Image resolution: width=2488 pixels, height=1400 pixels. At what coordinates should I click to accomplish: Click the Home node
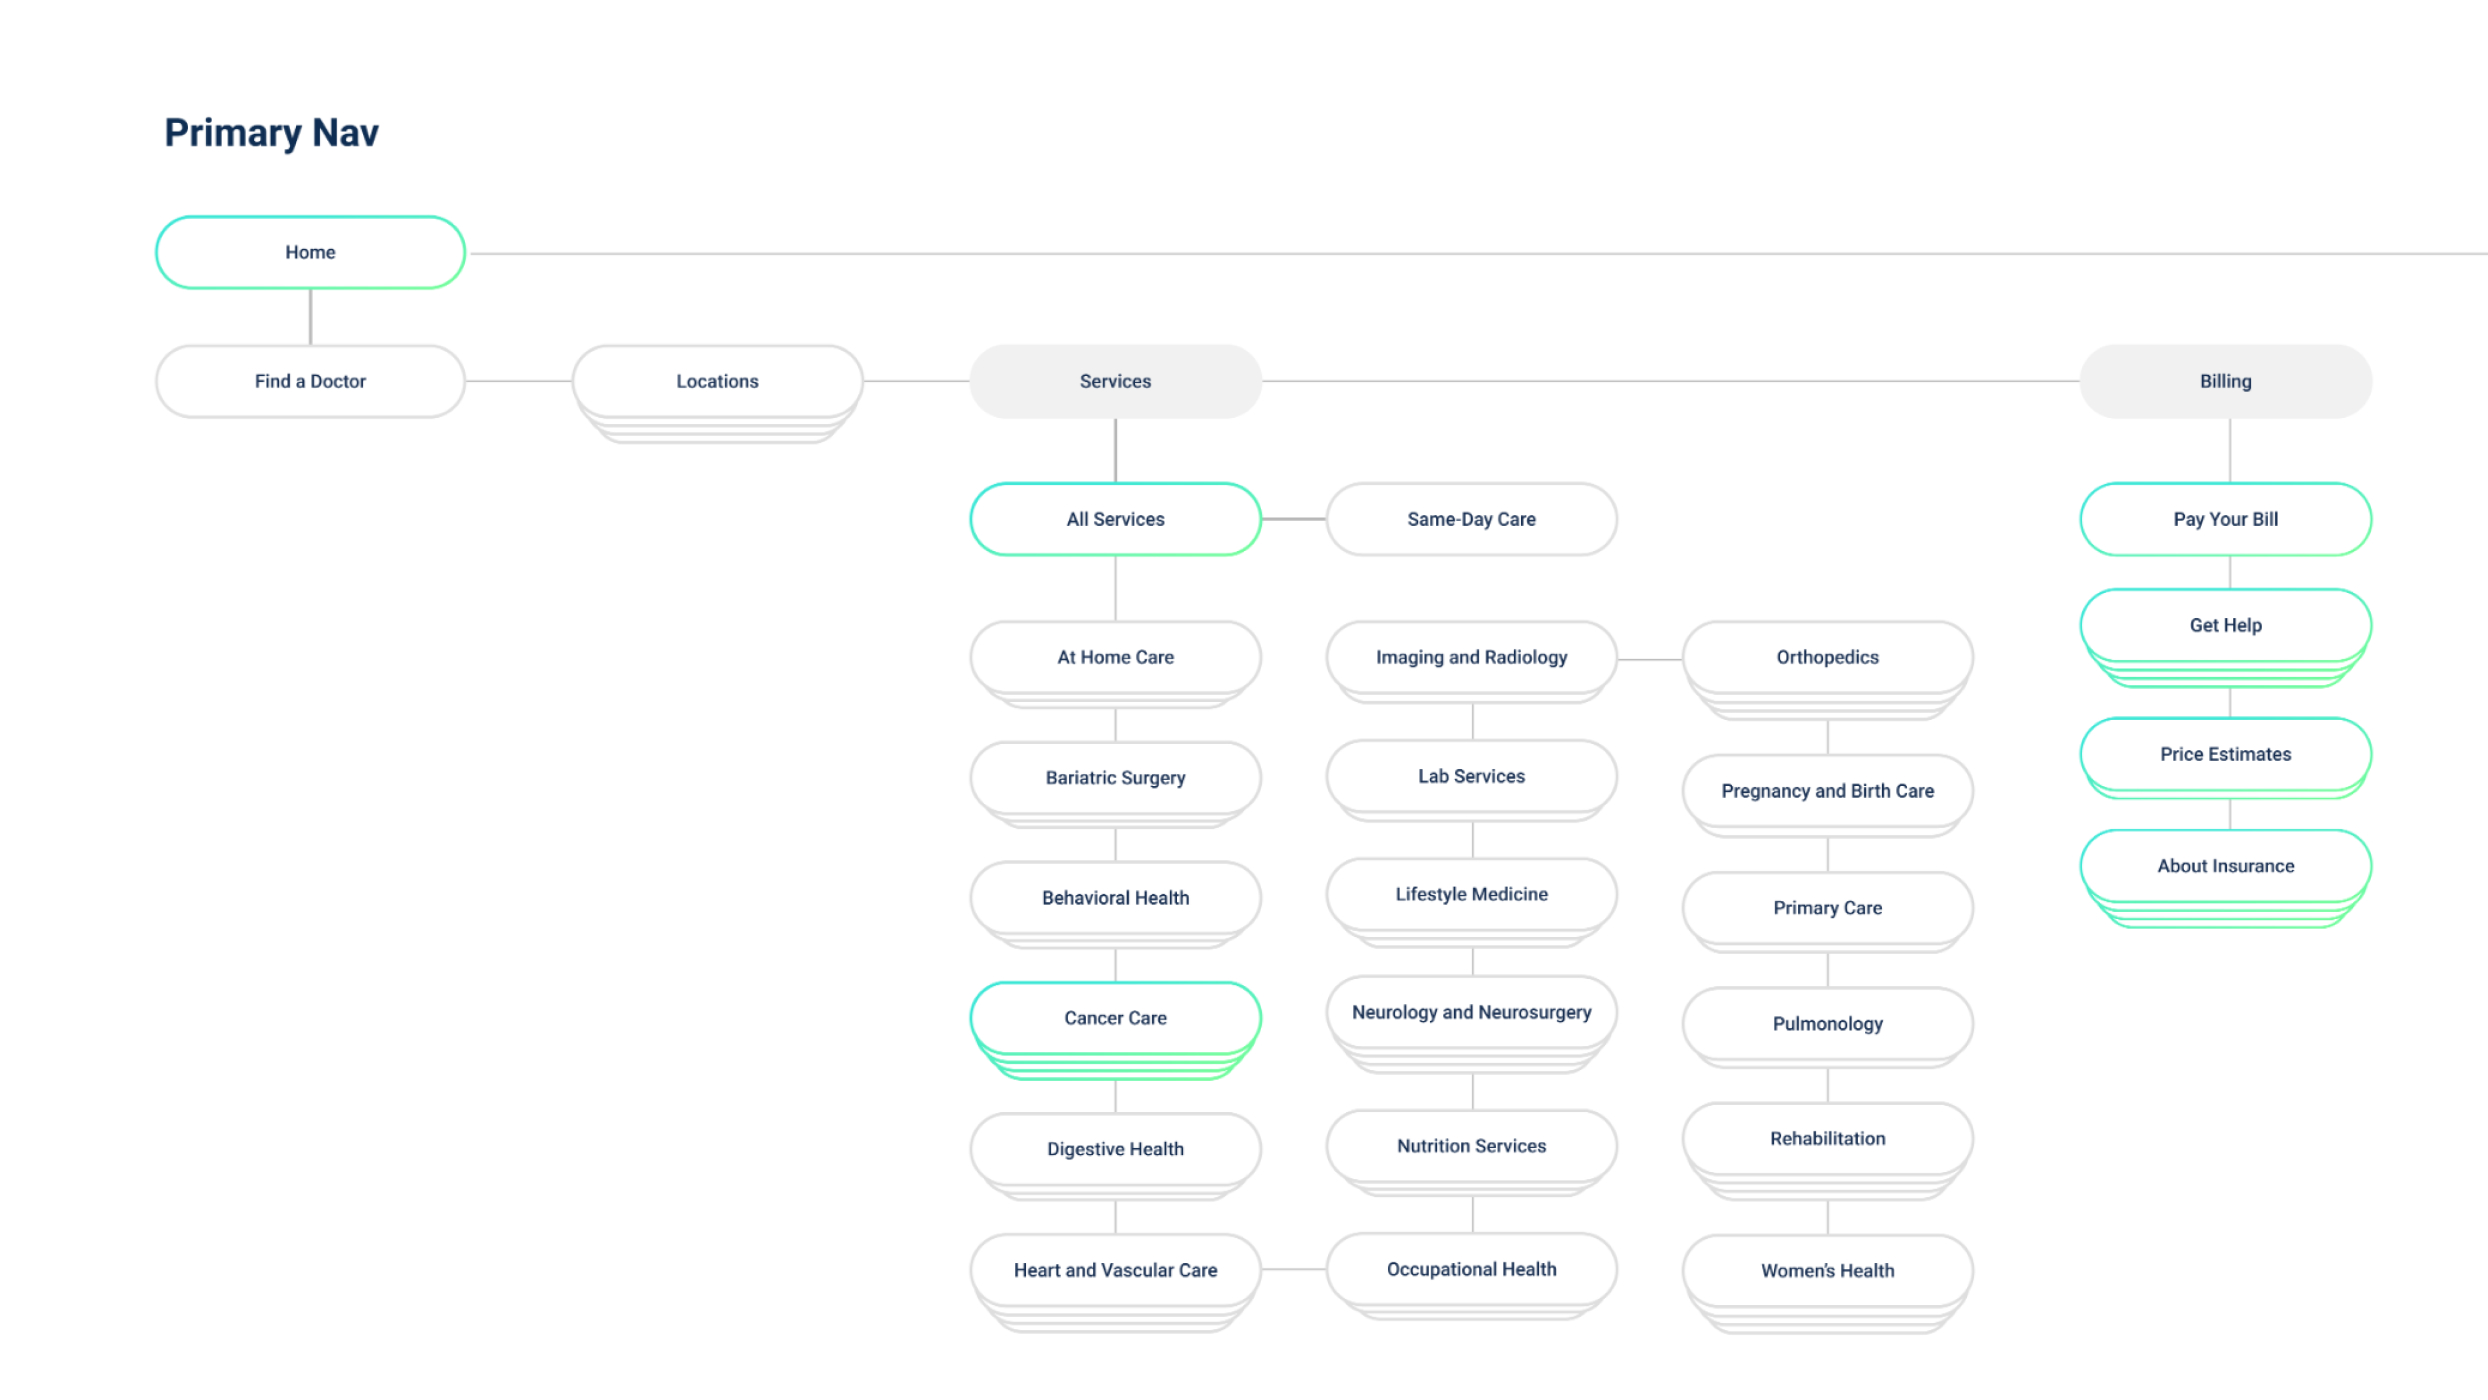pyautogui.click(x=310, y=252)
